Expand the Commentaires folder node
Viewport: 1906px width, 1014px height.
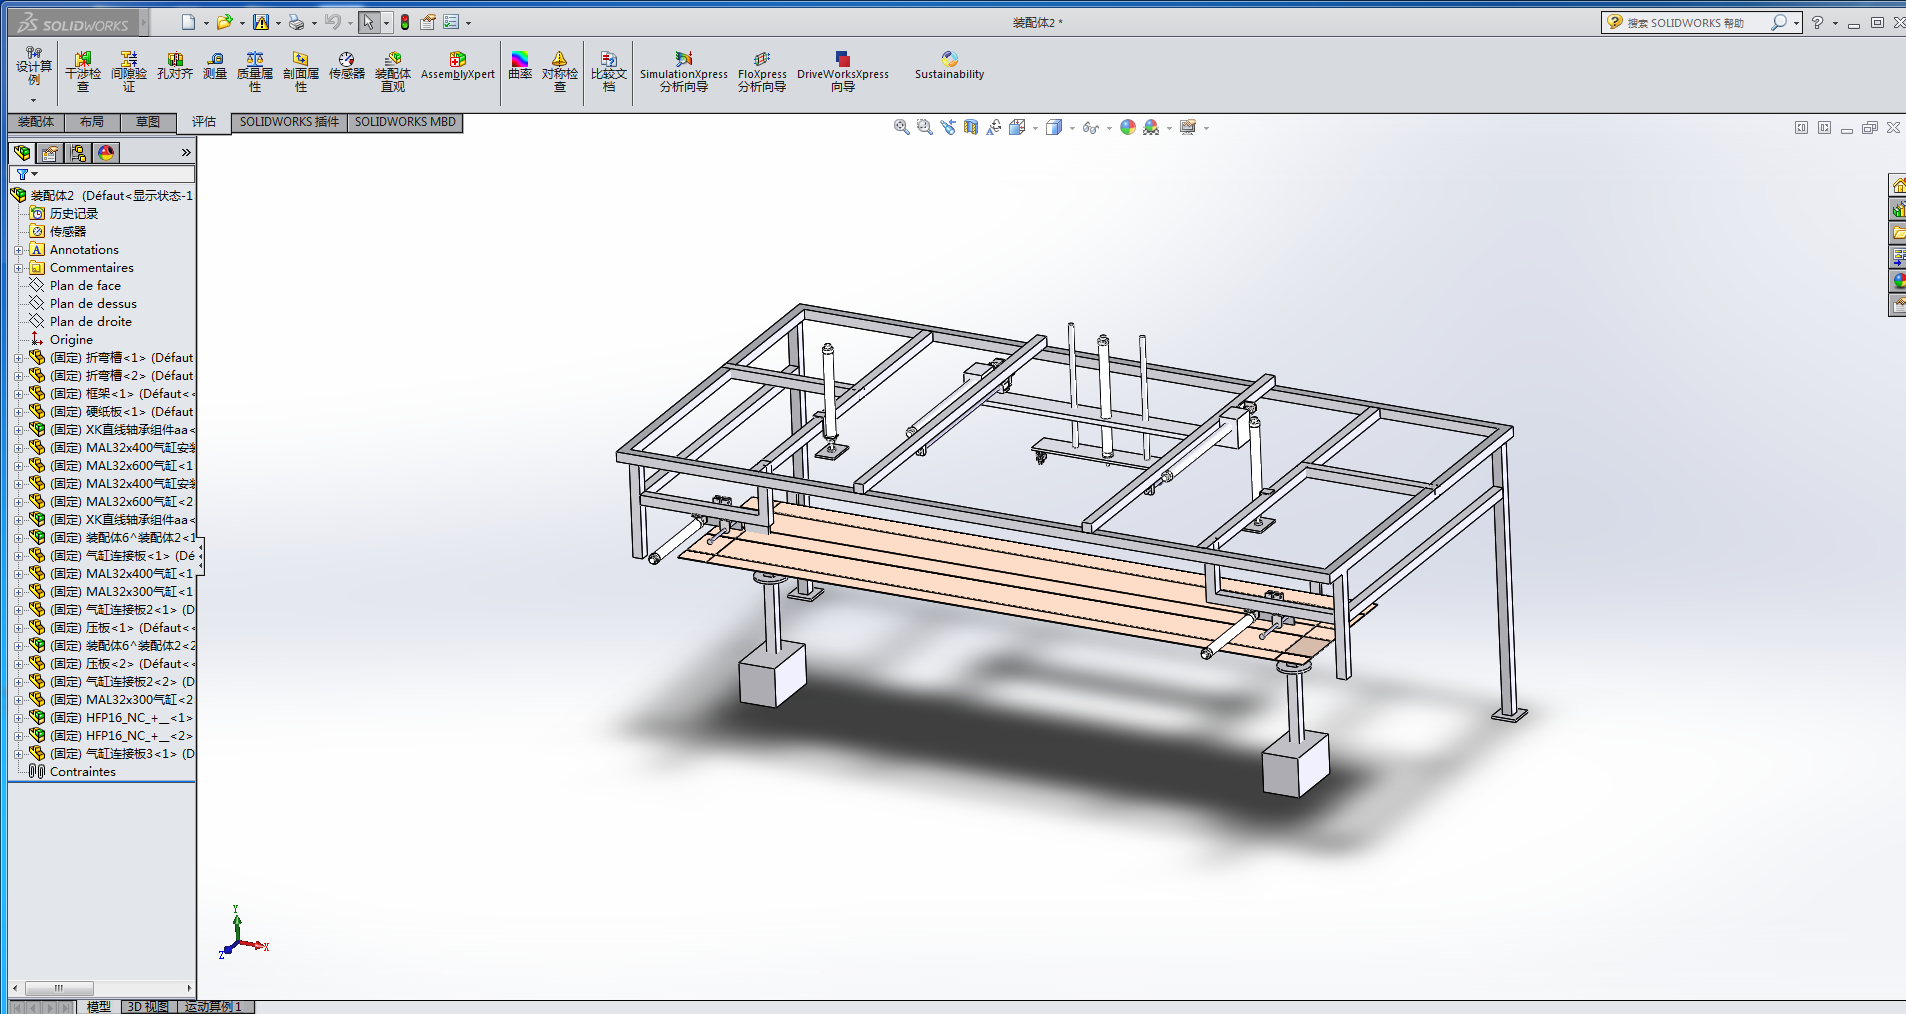[x=18, y=268]
